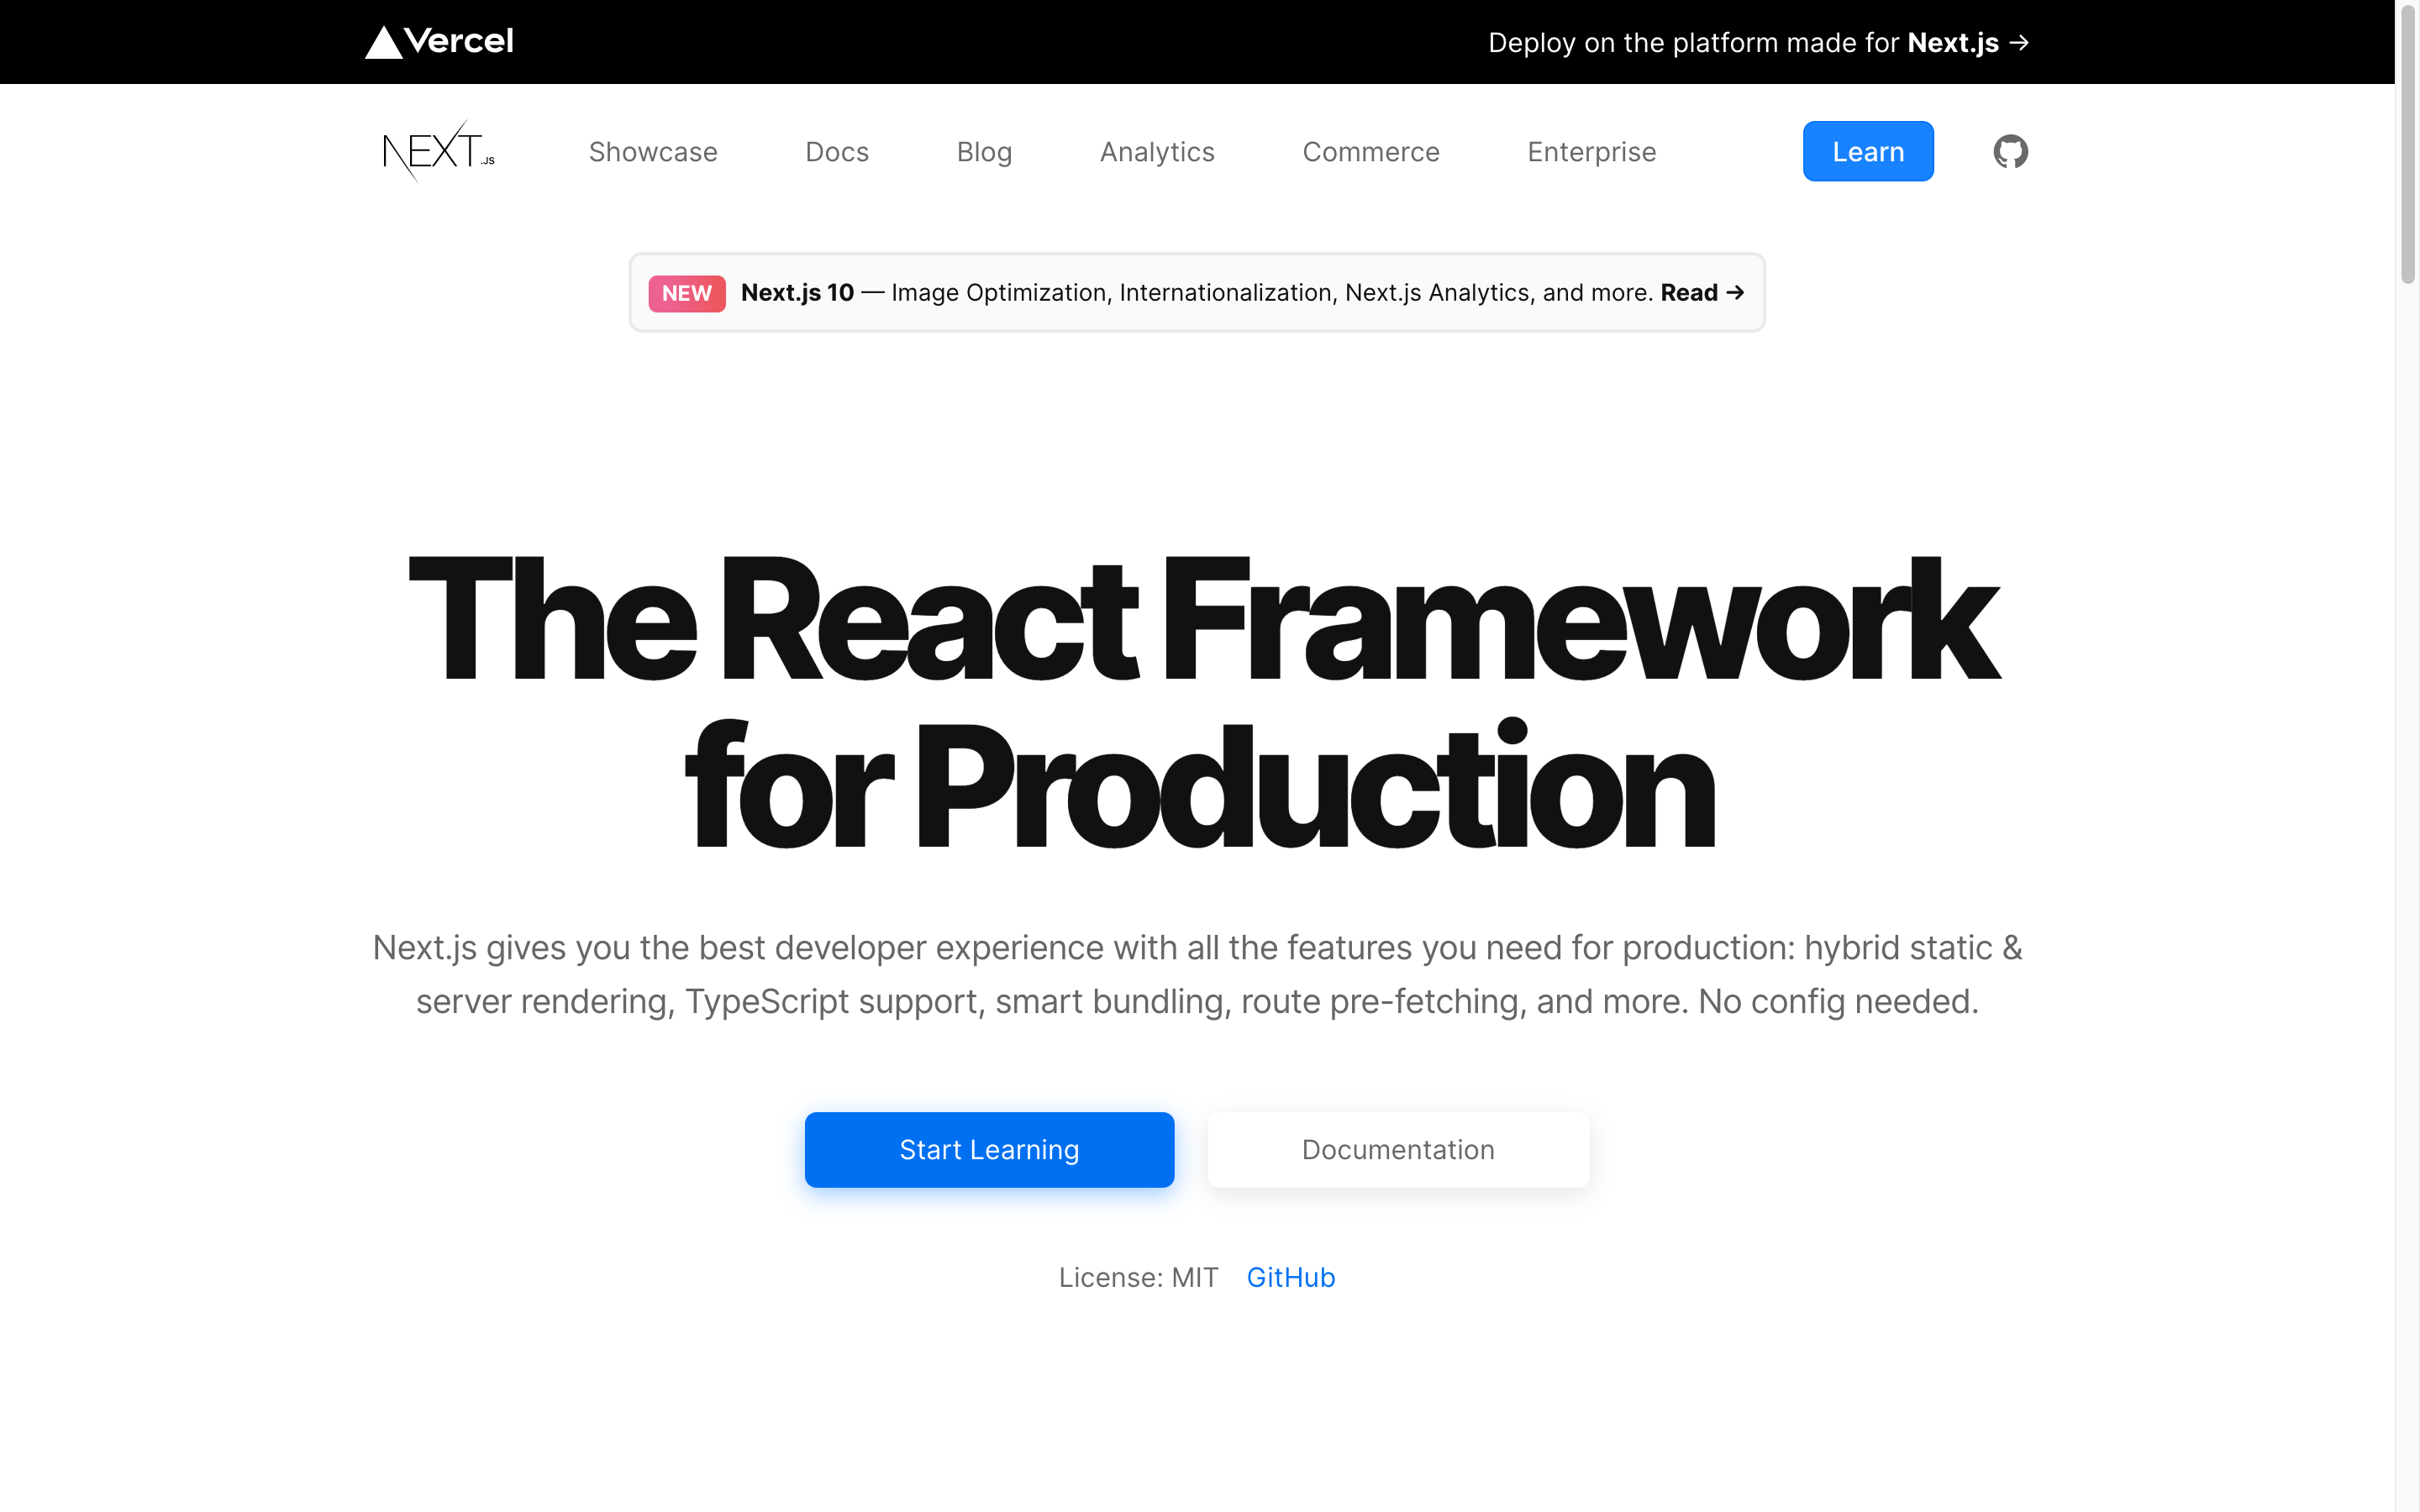Viewport: 2420px width, 1512px height.
Task: Open the GitHub octocat icon
Action: (x=2010, y=151)
